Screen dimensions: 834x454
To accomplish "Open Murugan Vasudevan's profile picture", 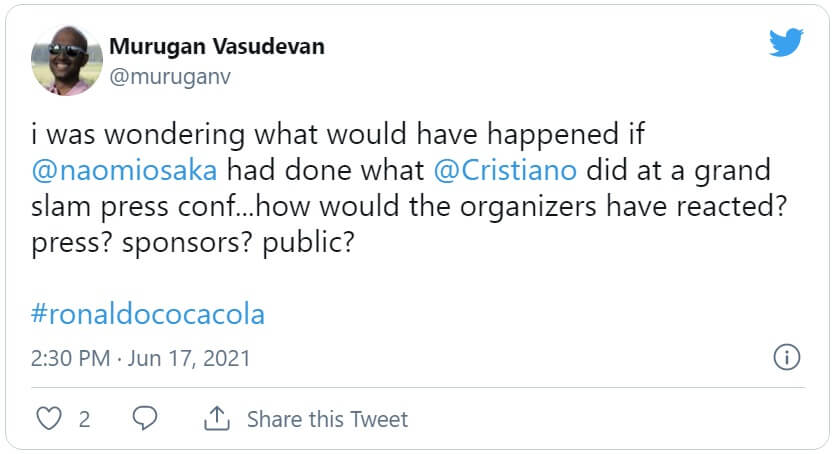I will pos(67,61).
